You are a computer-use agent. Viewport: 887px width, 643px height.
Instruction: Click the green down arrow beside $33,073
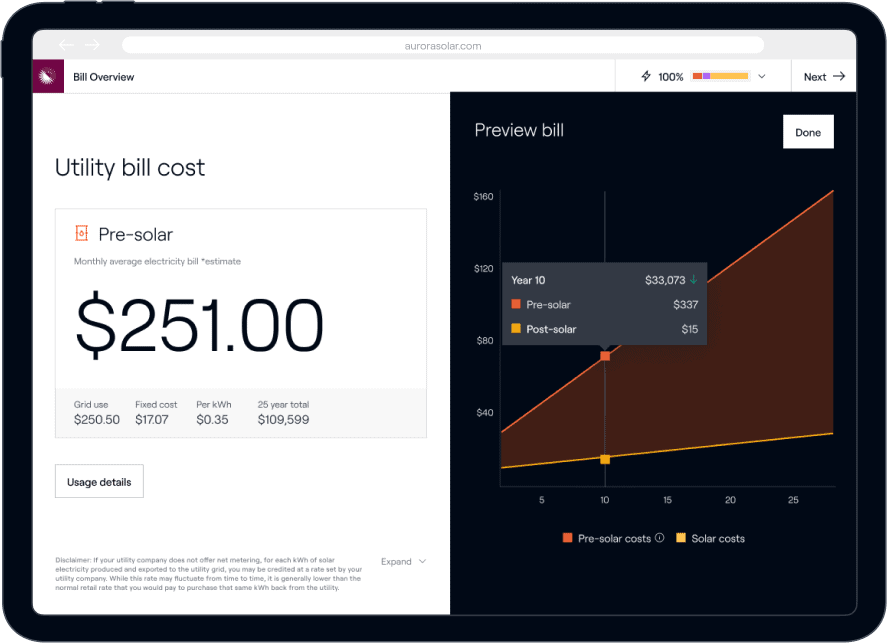694,279
